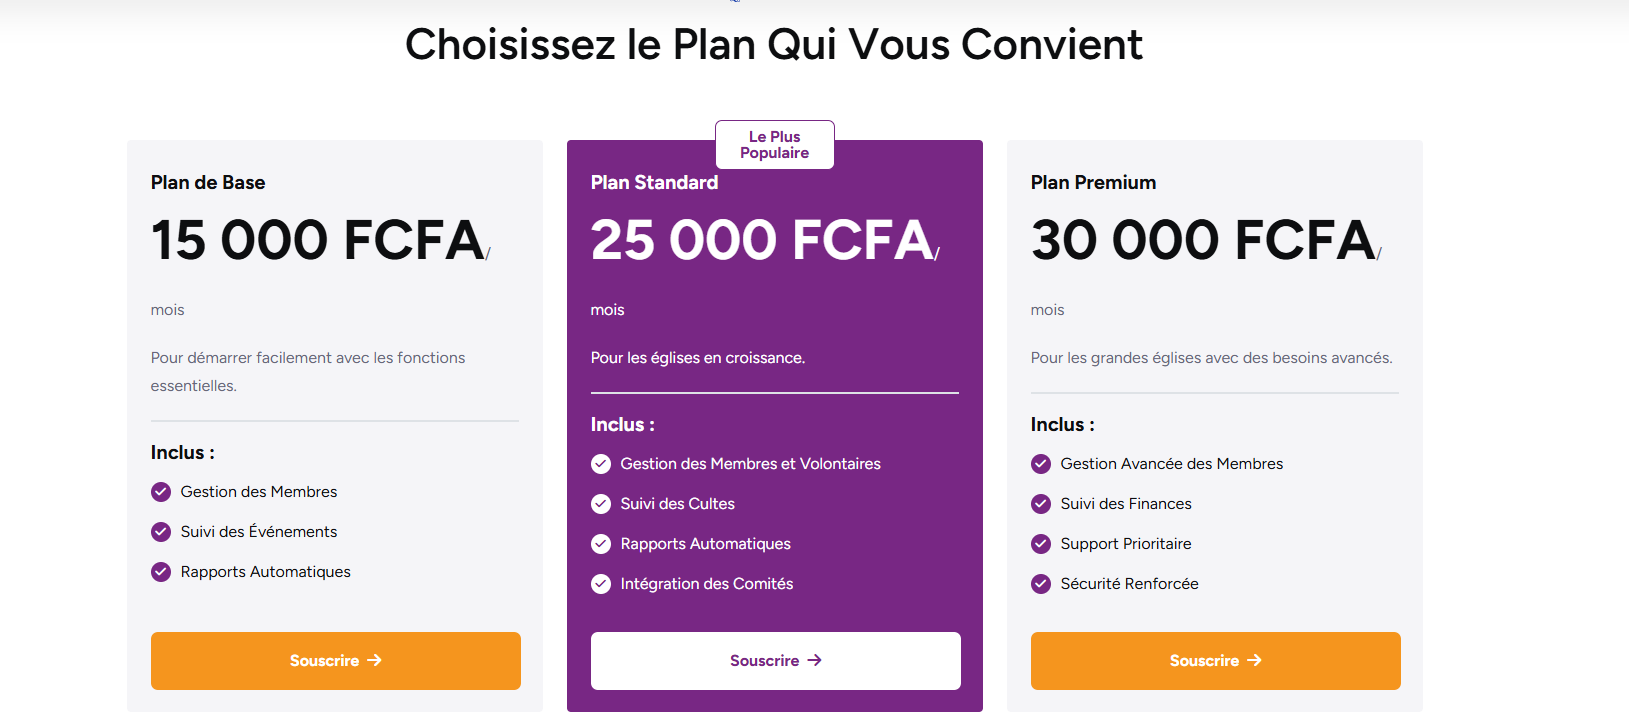Click checkmark beside Gestion des Membres et Volontaires
1629x727 pixels.
pyautogui.click(x=601, y=464)
